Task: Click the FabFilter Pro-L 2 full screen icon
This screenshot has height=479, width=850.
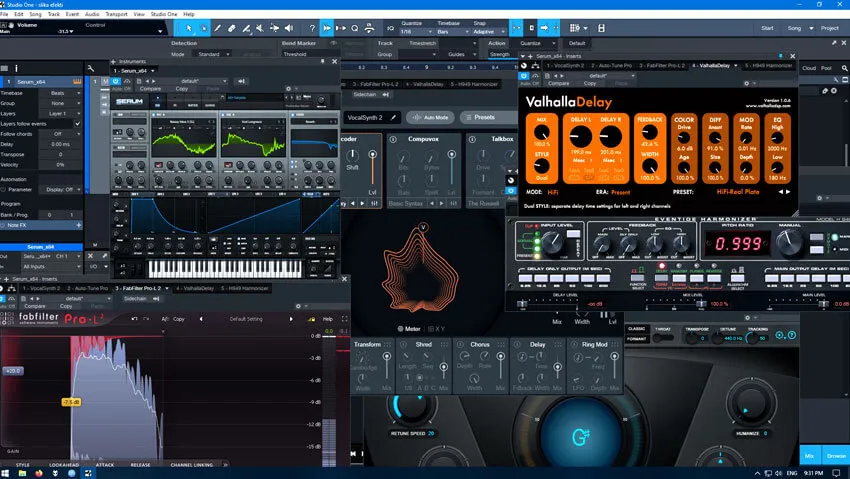Action: click(x=344, y=319)
